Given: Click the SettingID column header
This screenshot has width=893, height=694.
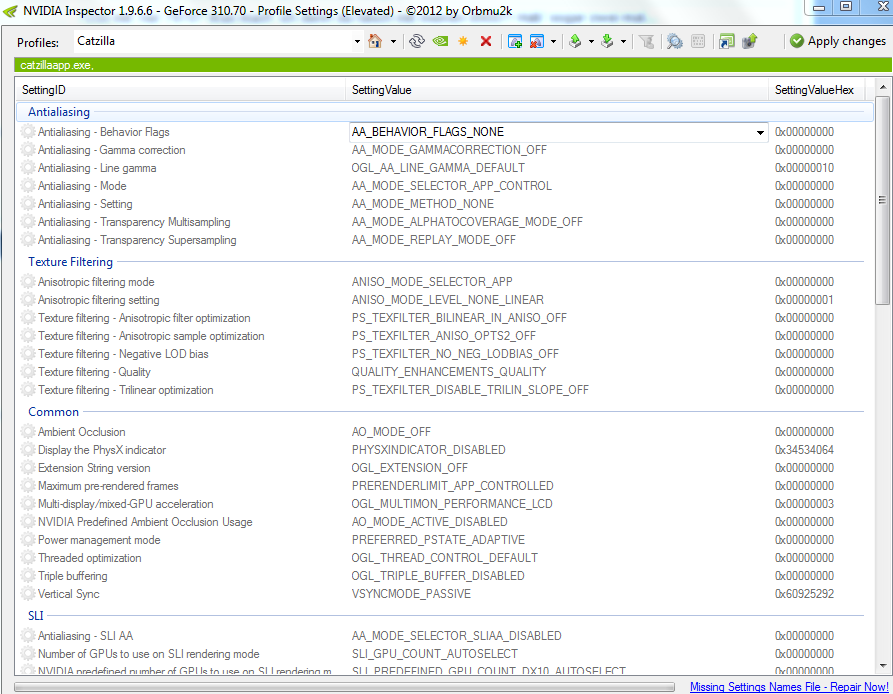Looking at the screenshot, I should click(x=181, y=90).
